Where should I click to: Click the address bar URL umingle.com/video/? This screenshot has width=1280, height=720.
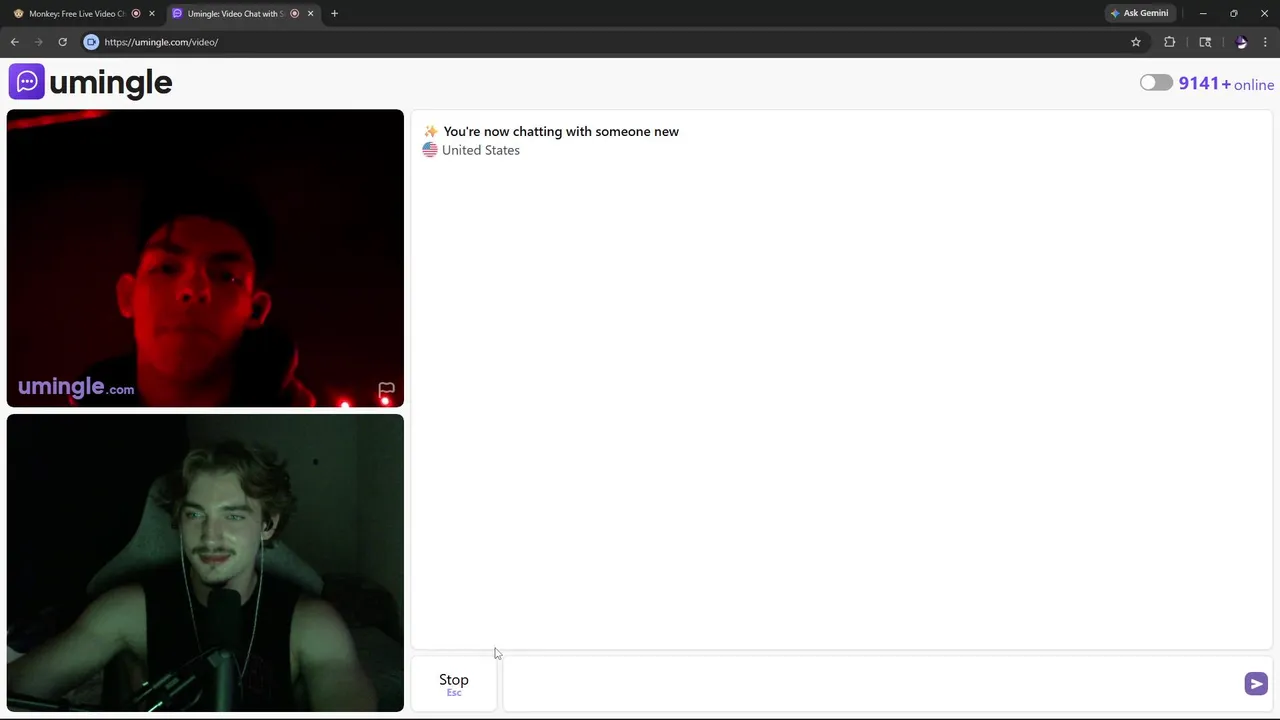click(x=161, y=42)
